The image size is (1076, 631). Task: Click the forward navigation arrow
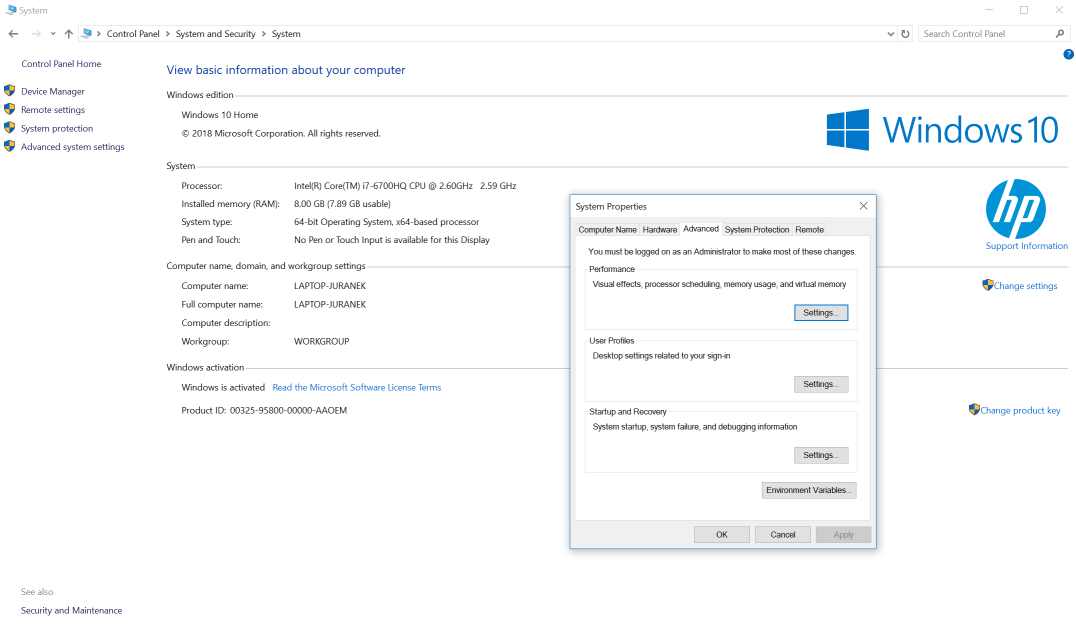tap(36, 34)
